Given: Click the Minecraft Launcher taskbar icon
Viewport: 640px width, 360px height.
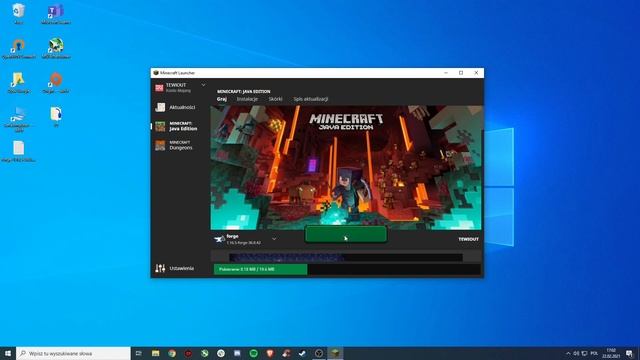Looking at the screenshot, I should click(335, 353).
